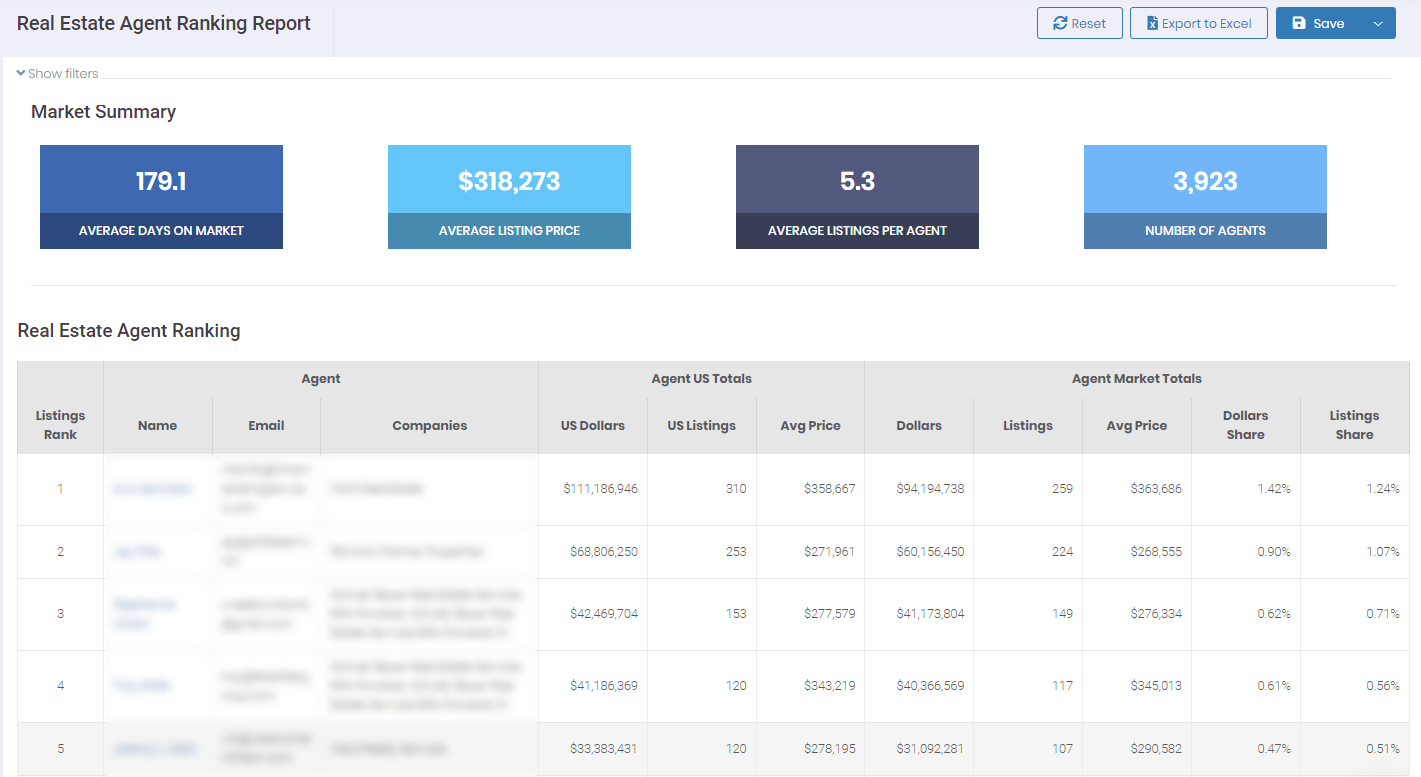Image resolution: width=1421 pixels, height=777 pixels.
Task: Sort by Companies column header
Action: click(x=430, y=425)
